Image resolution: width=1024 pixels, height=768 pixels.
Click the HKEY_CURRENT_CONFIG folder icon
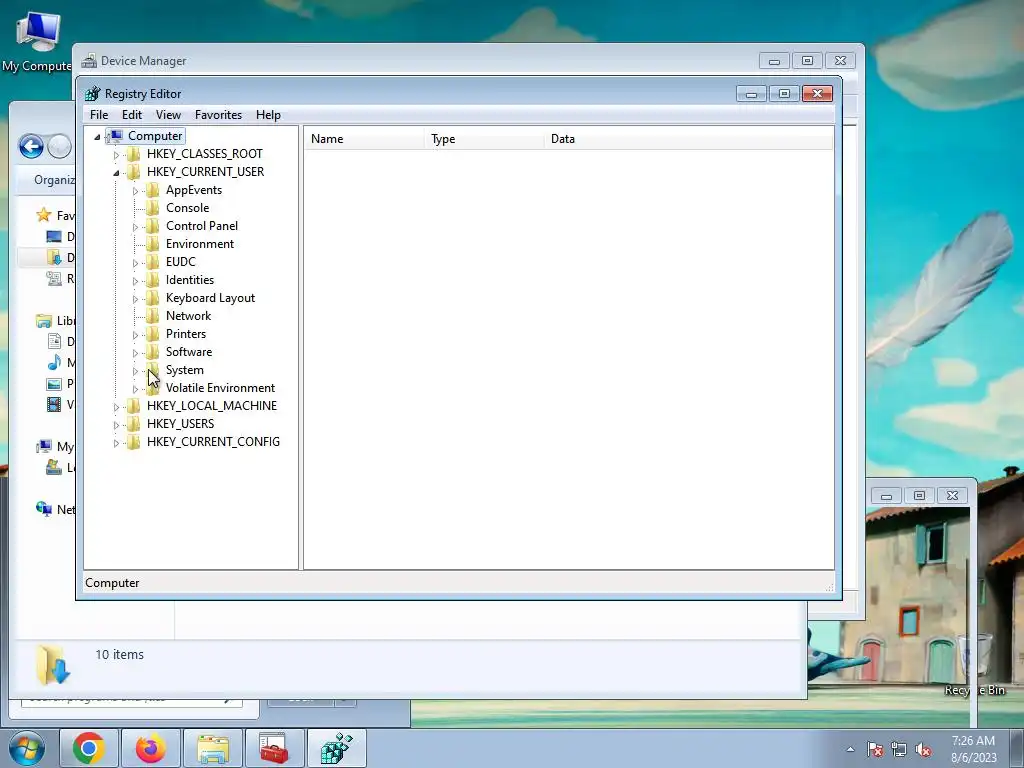point(133,441)
